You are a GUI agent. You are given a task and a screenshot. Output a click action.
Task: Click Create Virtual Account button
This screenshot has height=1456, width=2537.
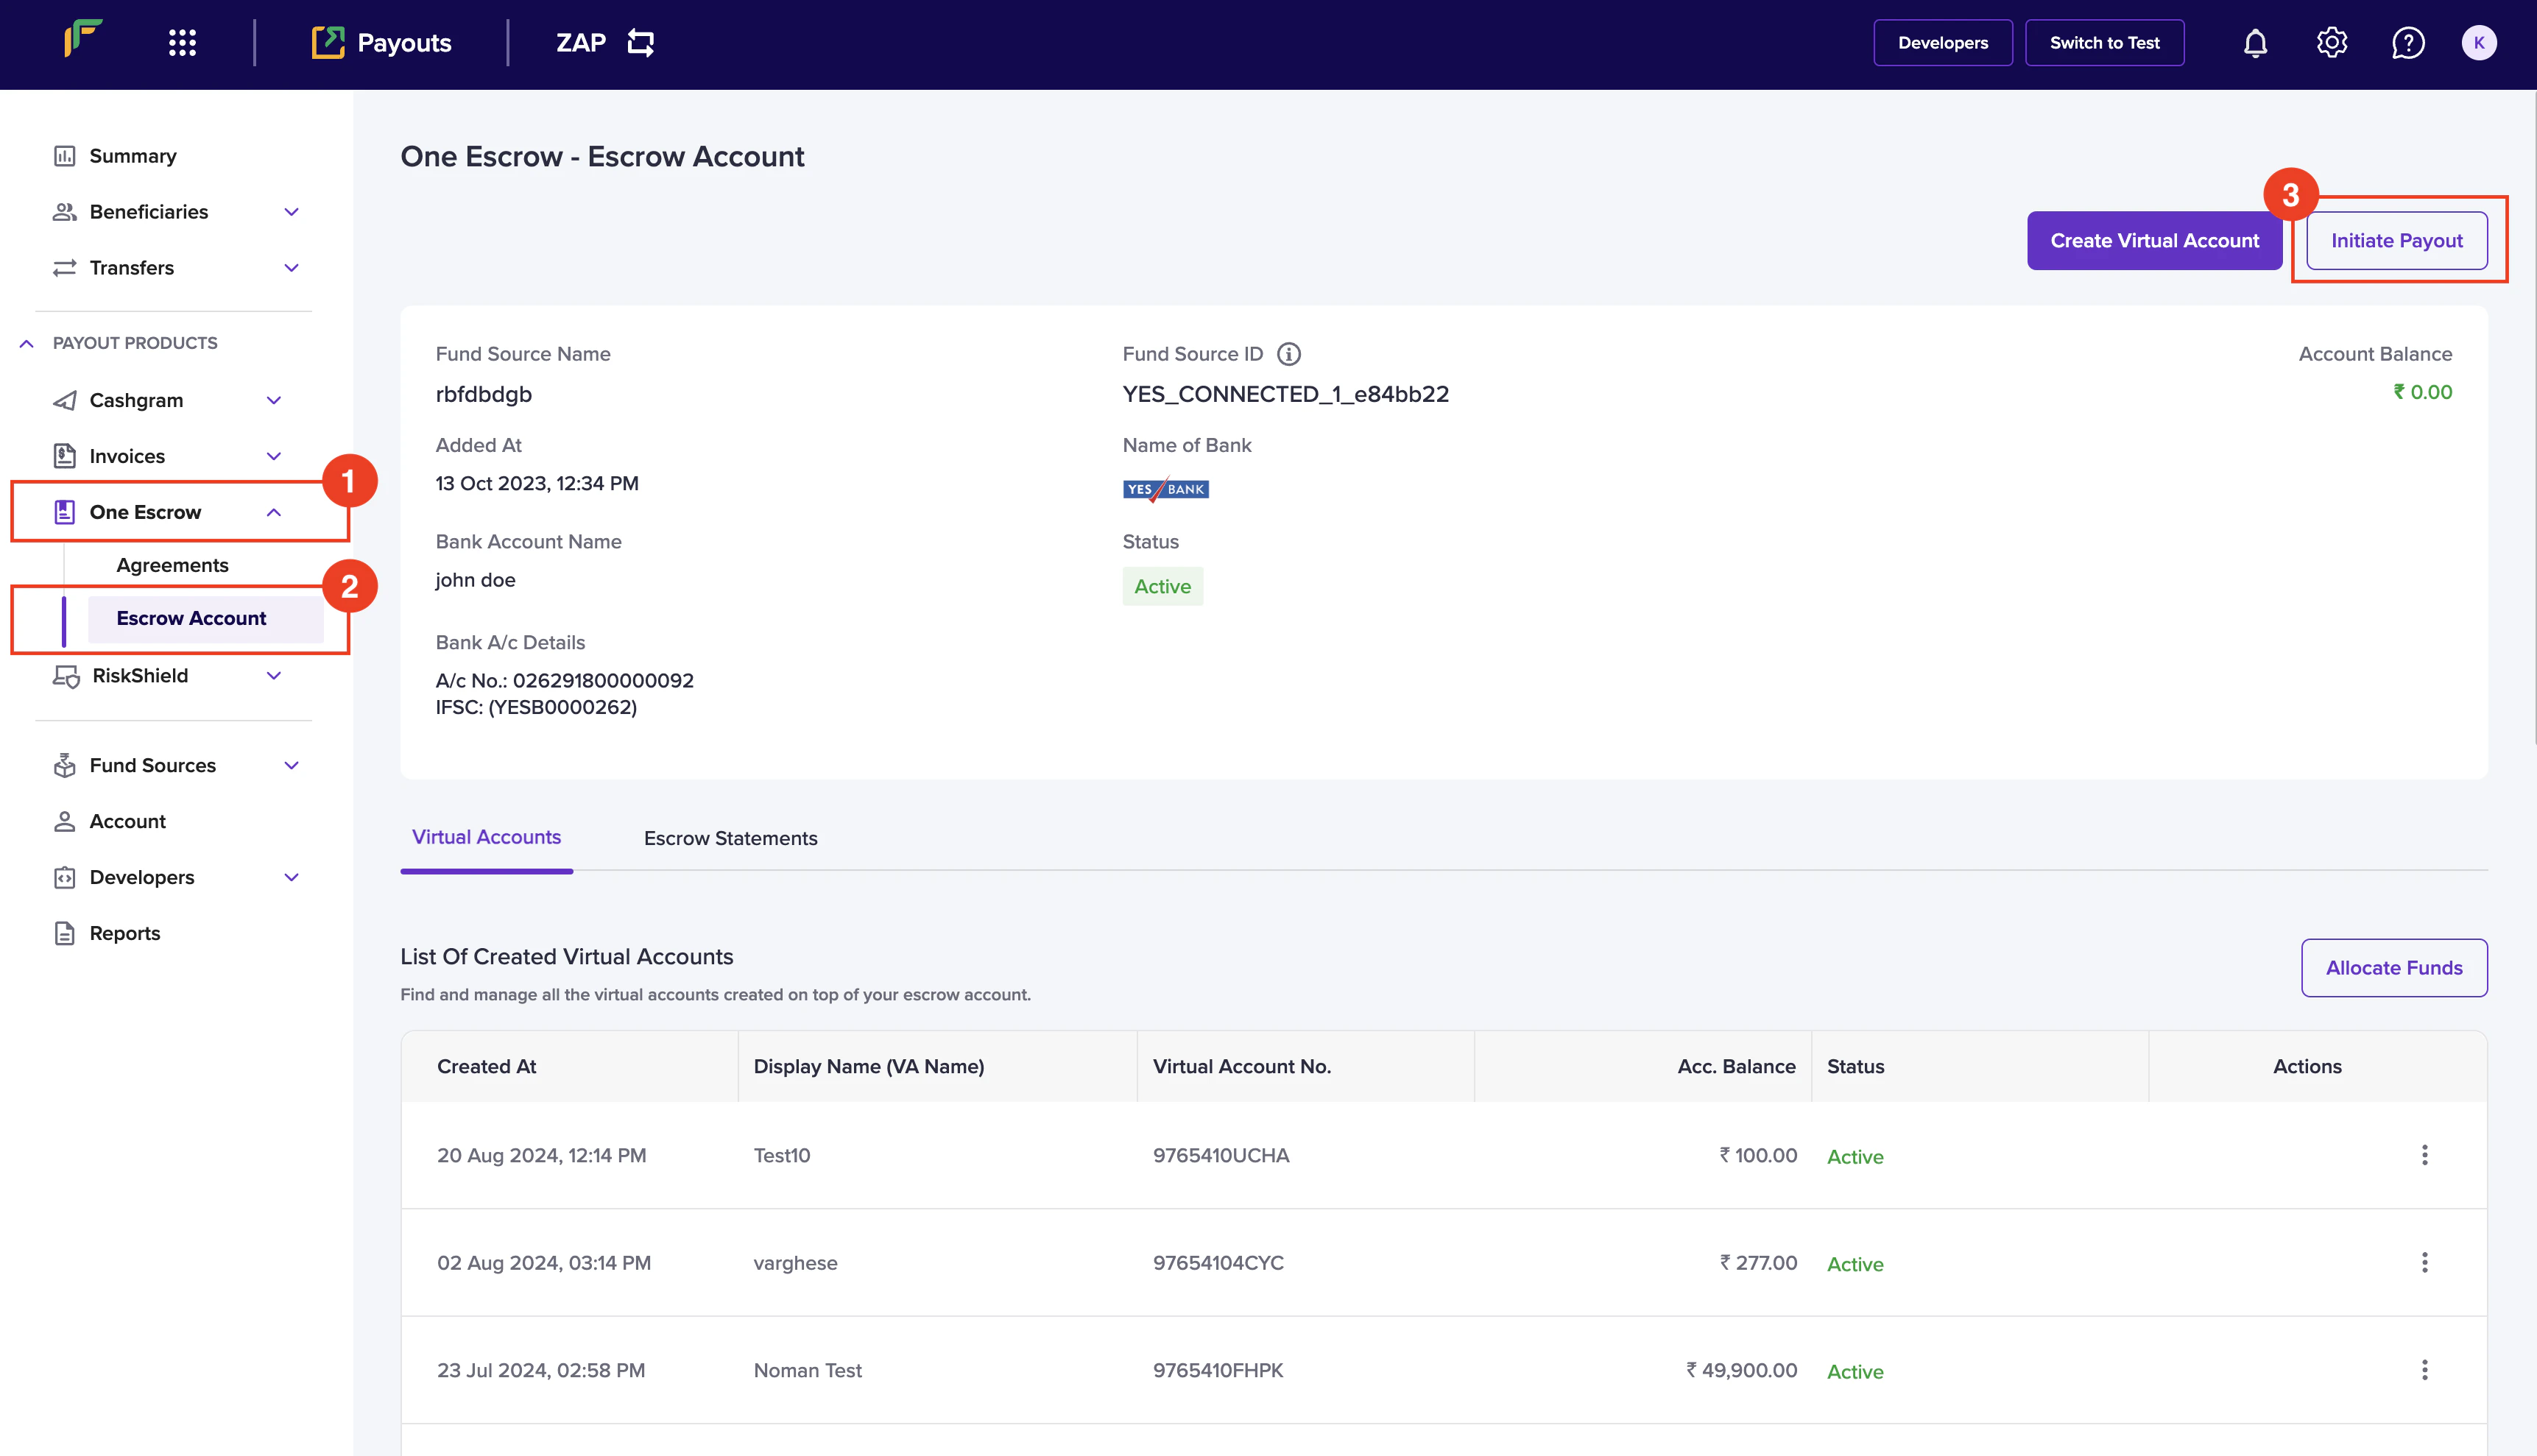(2154, 241)
